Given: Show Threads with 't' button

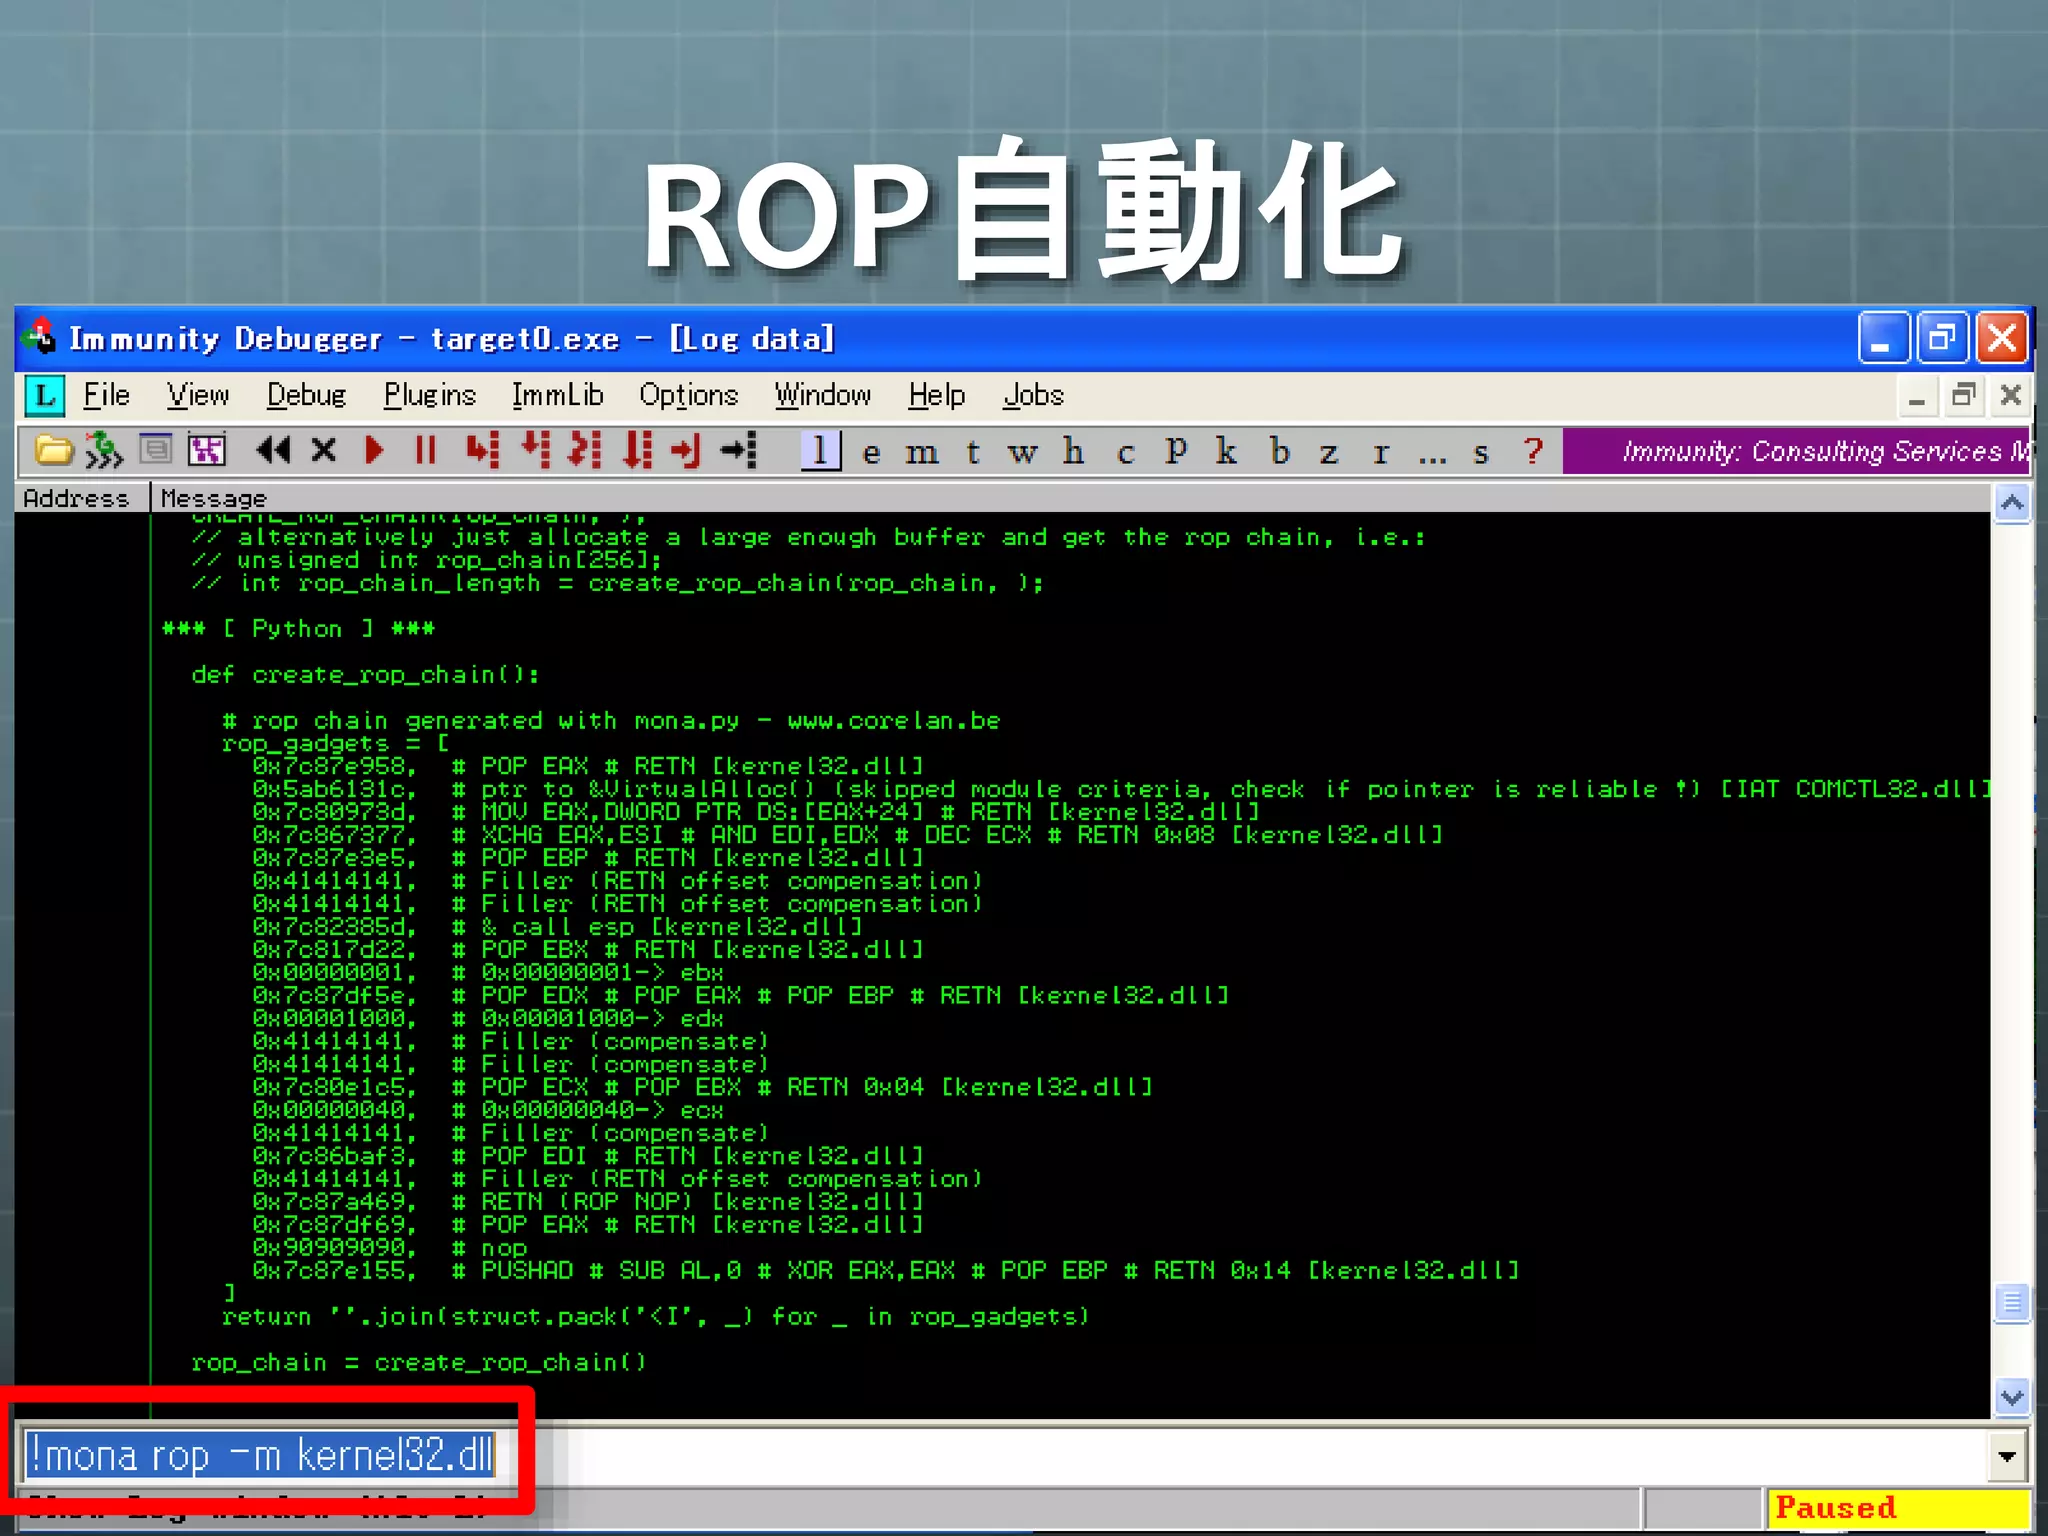Looking at the screenshot, I should [973, 452].
